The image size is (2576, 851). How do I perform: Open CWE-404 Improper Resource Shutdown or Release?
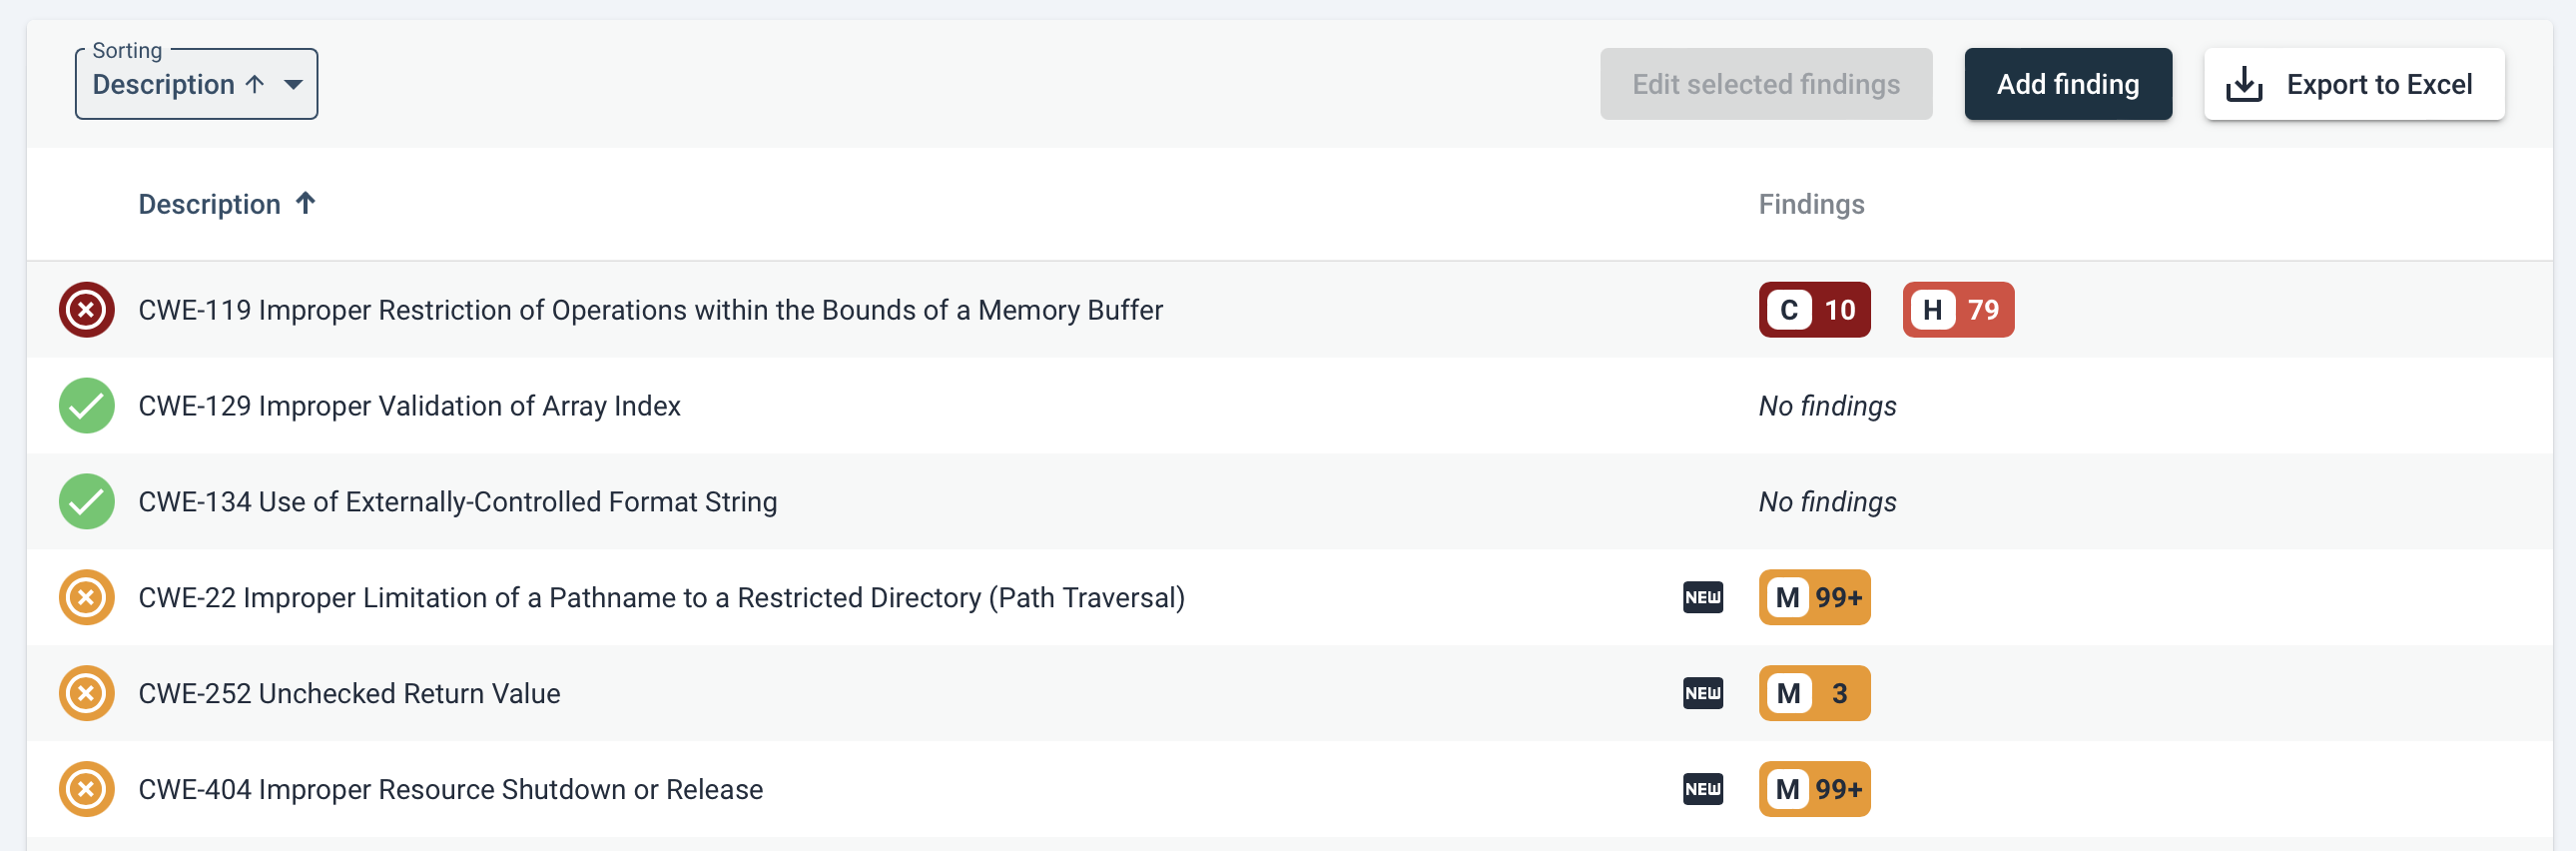click(450, 790)
